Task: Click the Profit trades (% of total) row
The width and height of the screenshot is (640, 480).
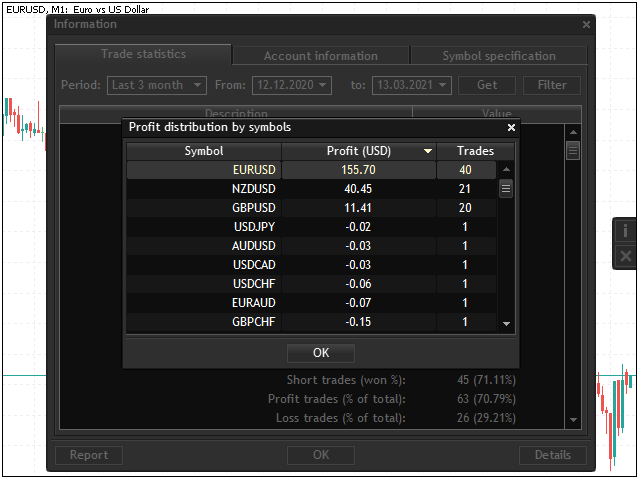Action: (x=312, y=399)
